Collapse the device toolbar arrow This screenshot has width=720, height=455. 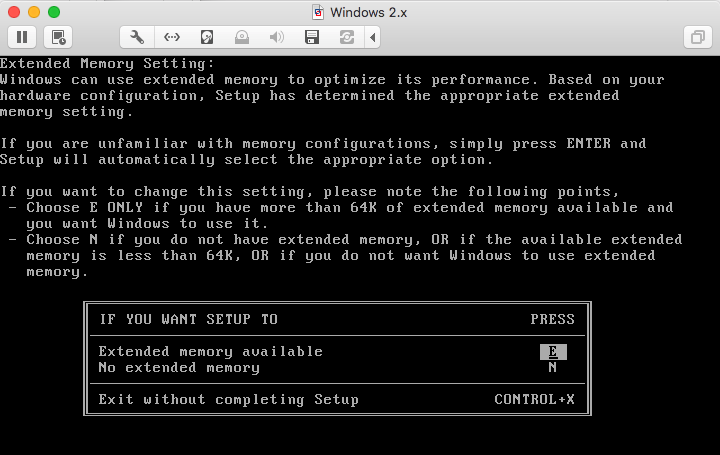(x=373, y=37)
